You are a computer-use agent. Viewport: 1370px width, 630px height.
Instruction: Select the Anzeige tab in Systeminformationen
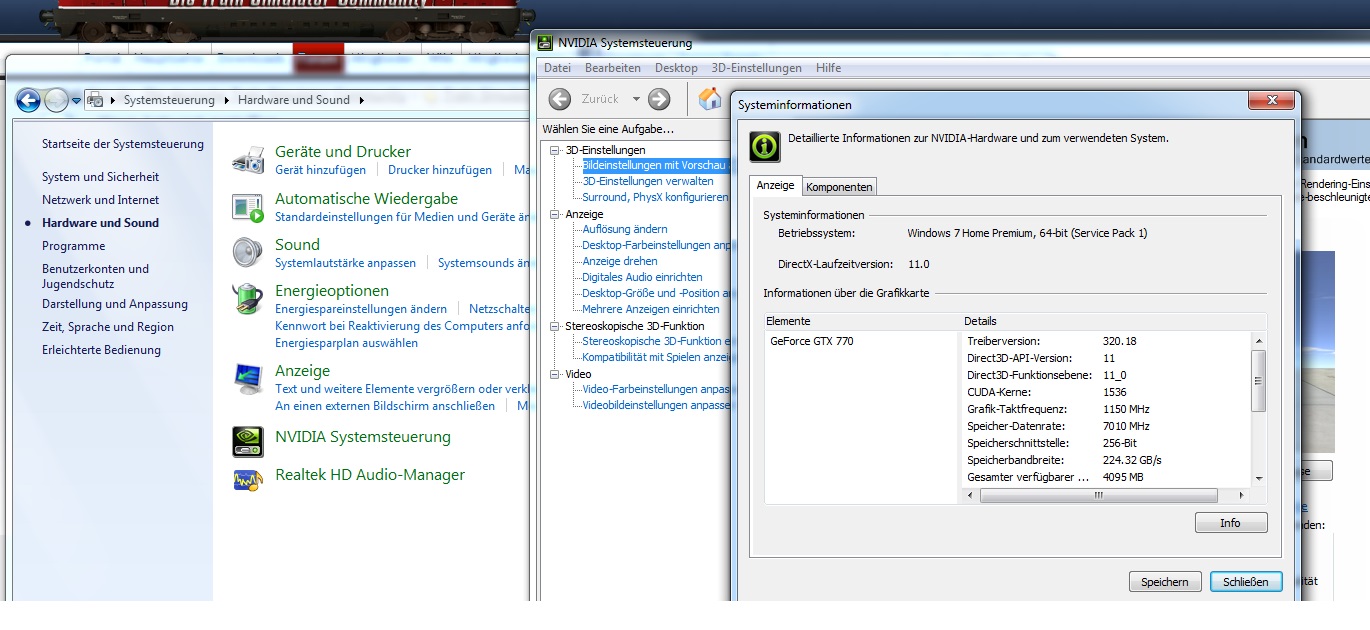click(x=775, y=186)
